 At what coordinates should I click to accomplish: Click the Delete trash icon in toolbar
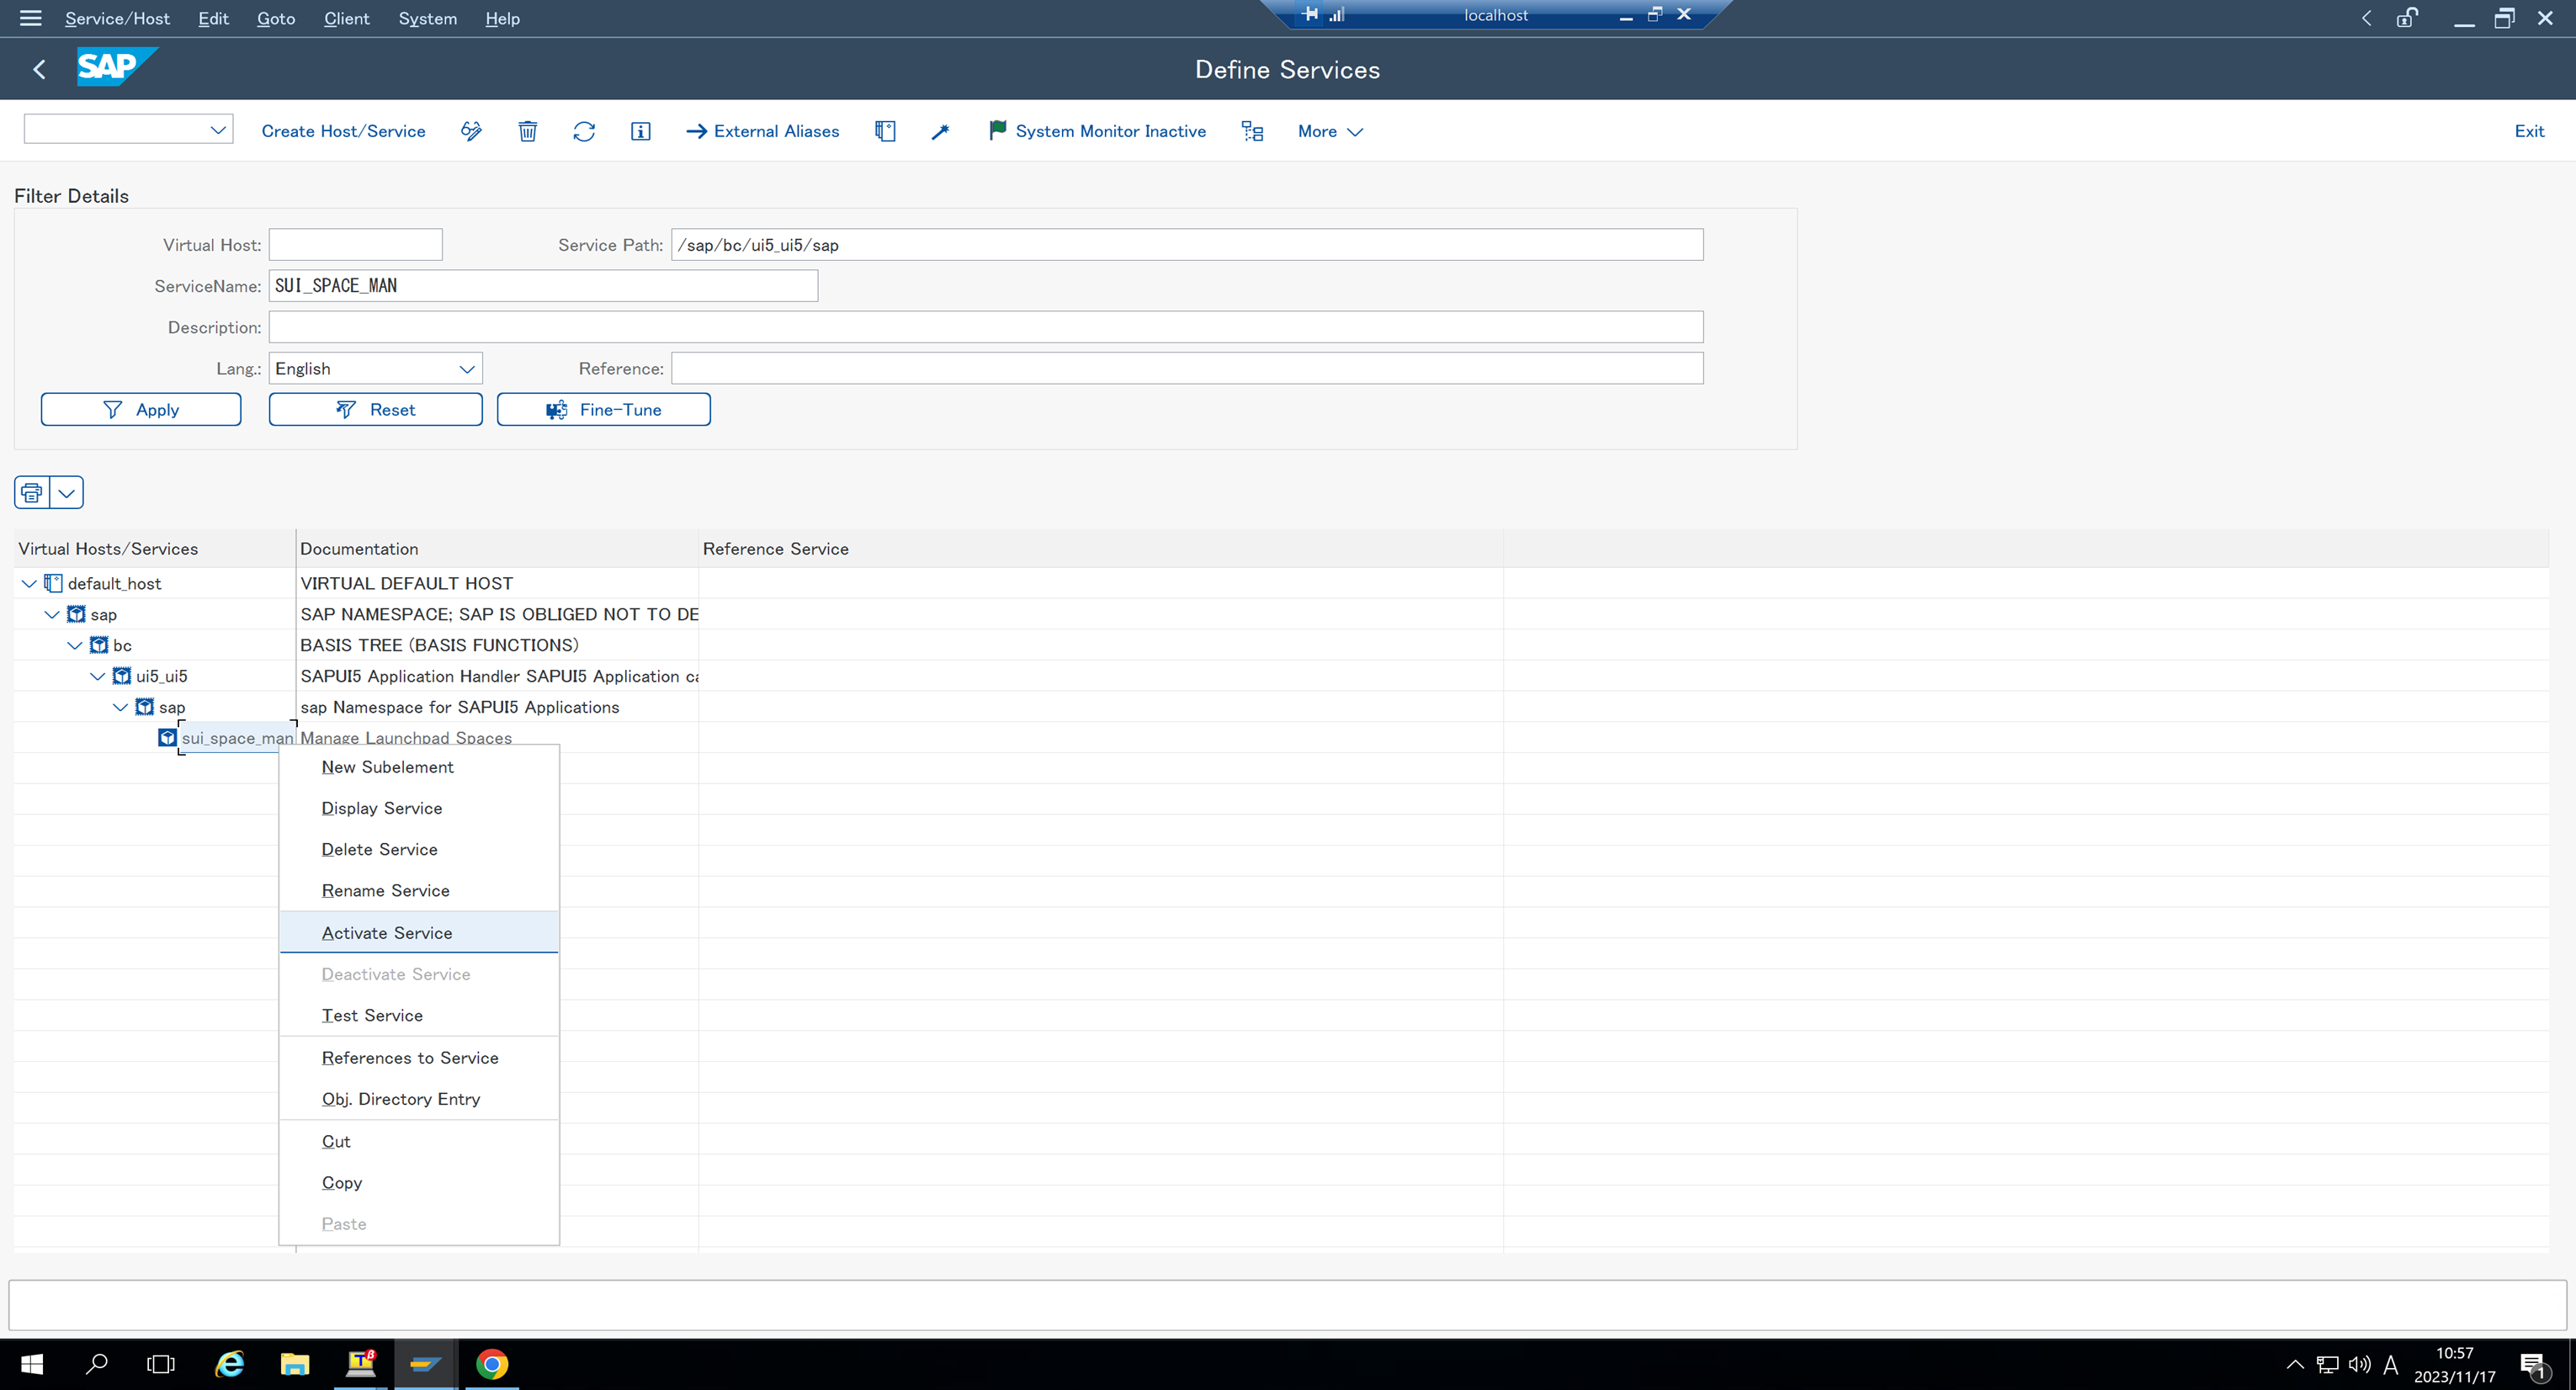tap(527, 131)
